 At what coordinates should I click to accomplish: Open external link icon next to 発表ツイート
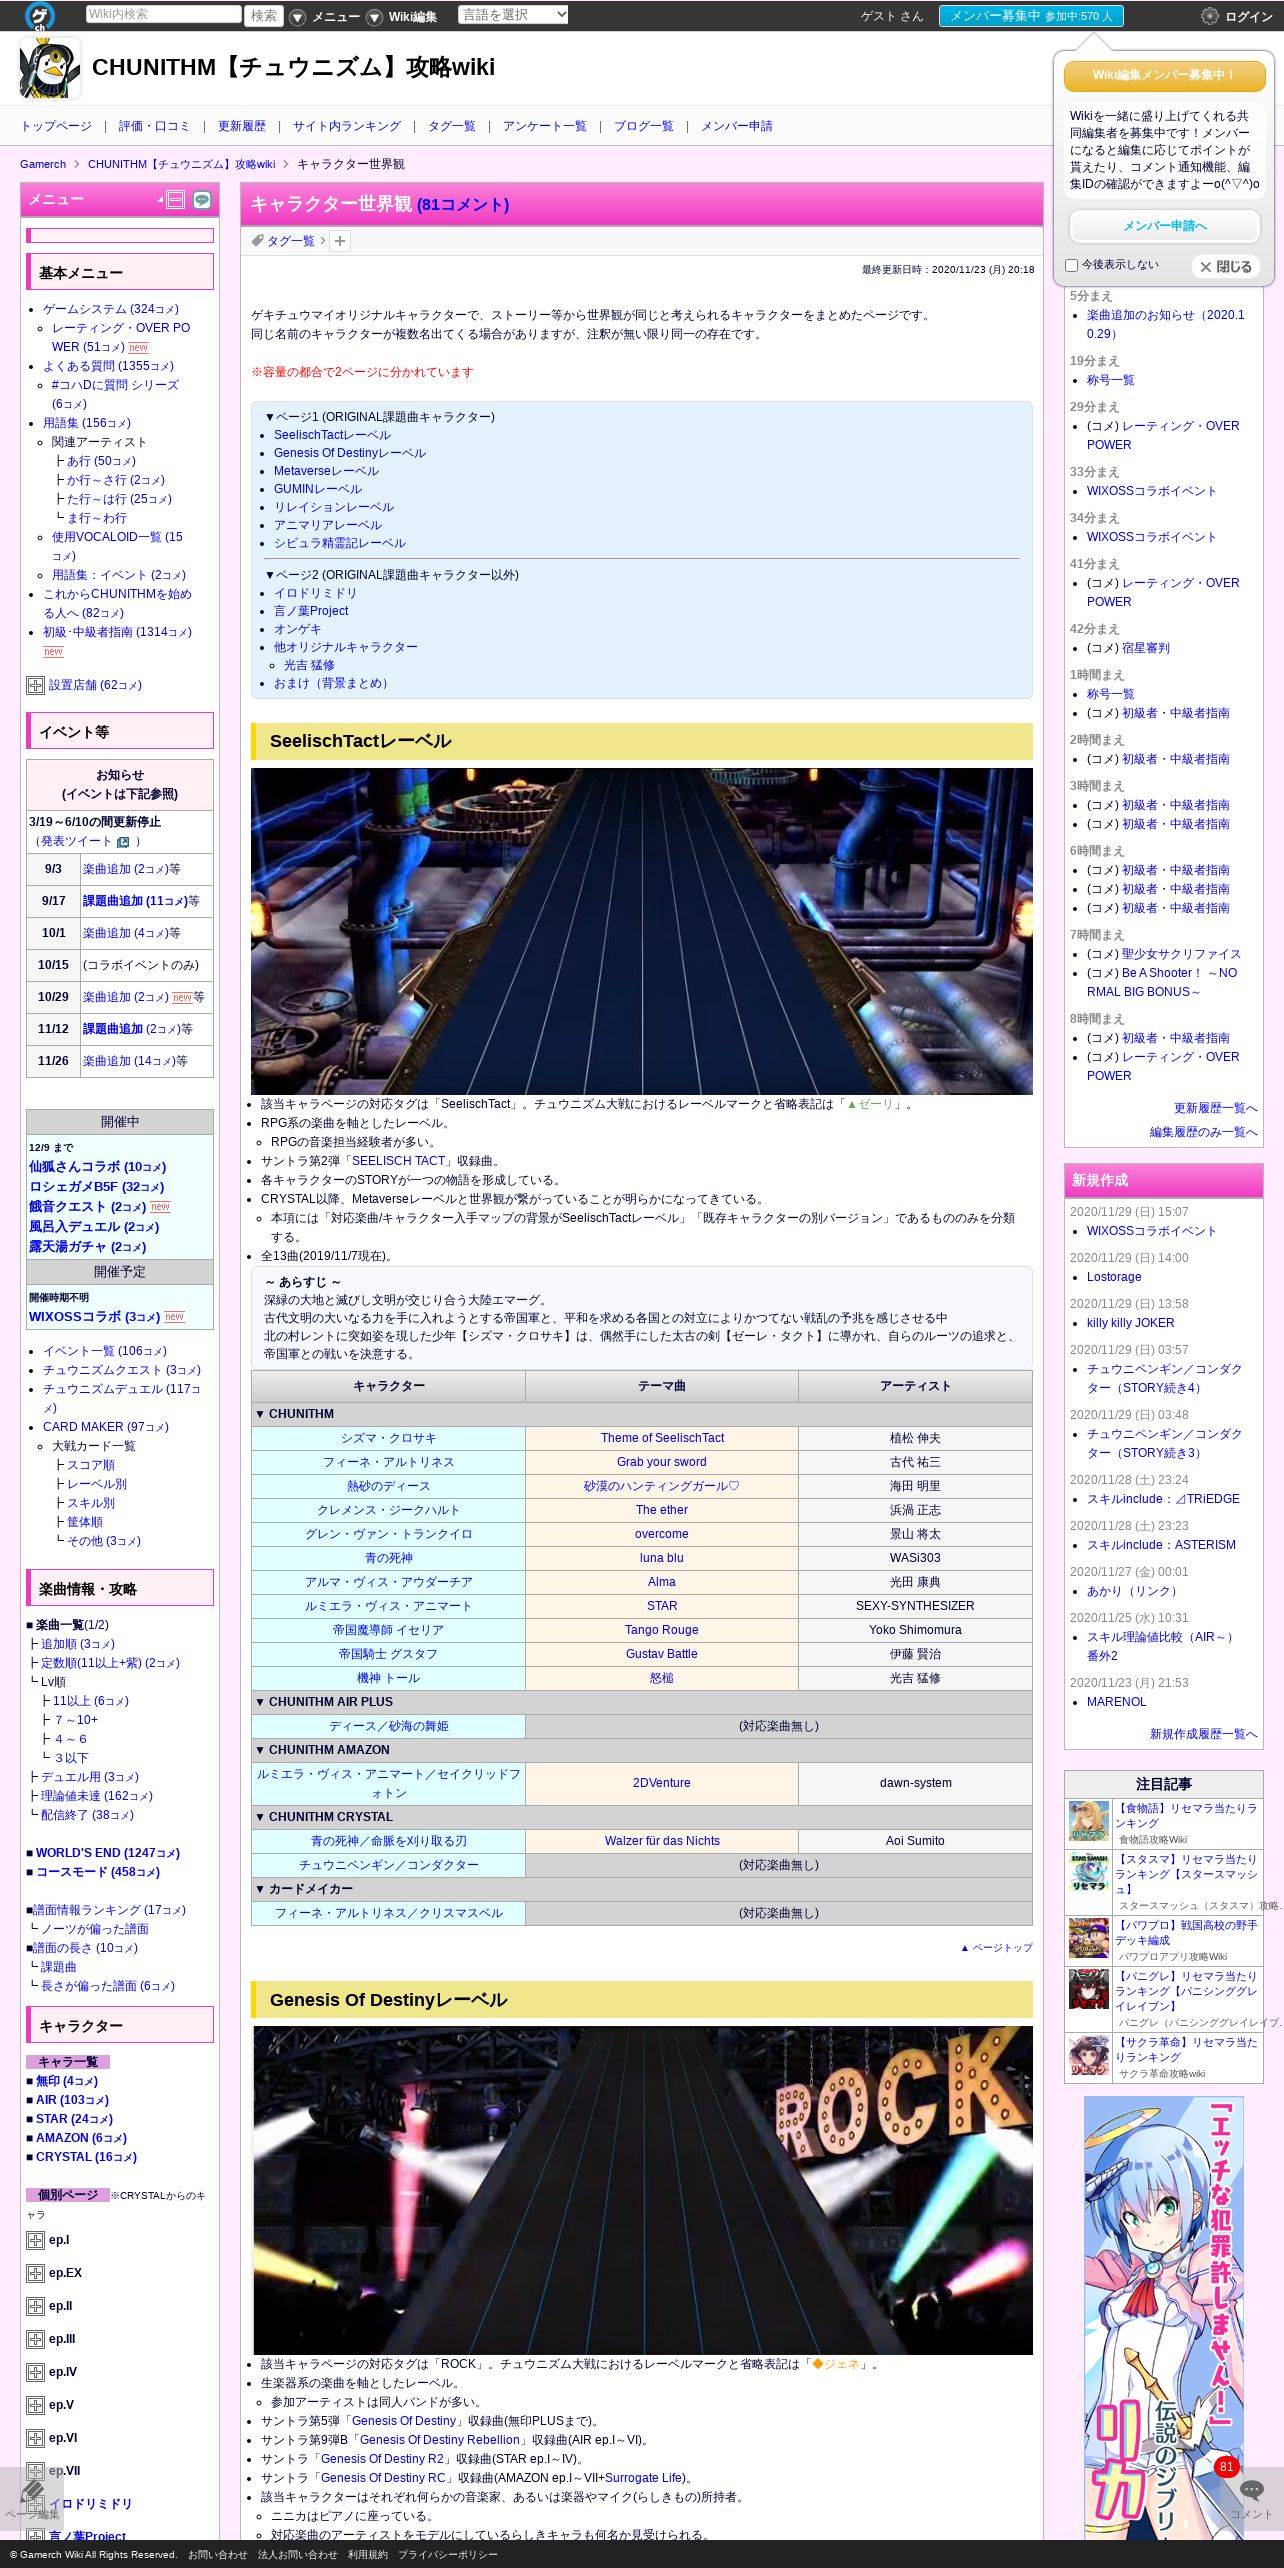click(123, 842)
